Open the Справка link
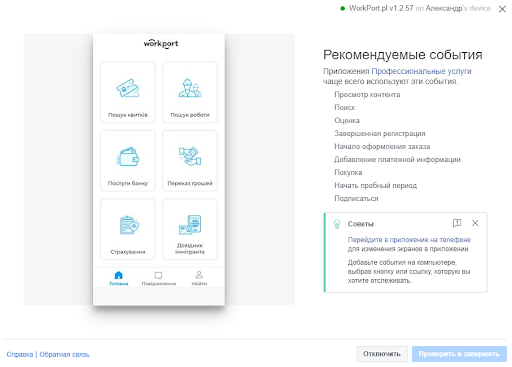512x367 pixels. 20,354
